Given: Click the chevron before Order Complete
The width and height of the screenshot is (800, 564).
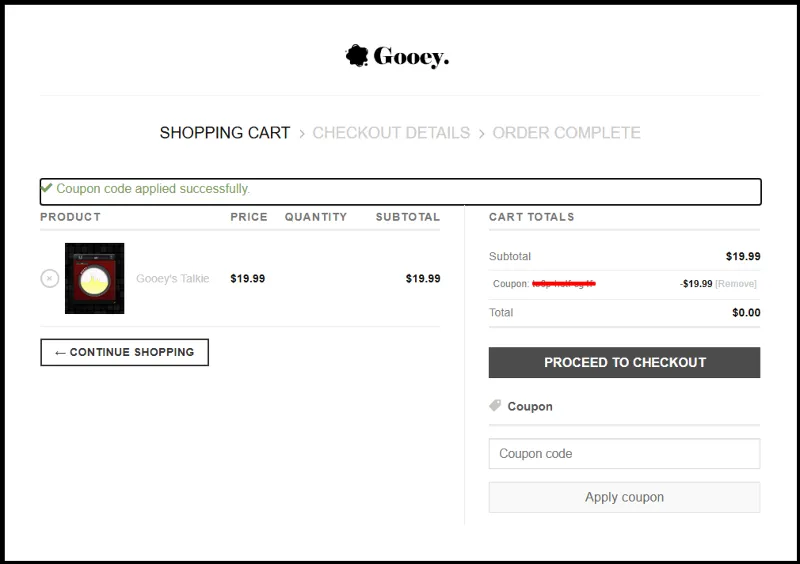Looking at the screenshot, I should (x=481, y=134).
